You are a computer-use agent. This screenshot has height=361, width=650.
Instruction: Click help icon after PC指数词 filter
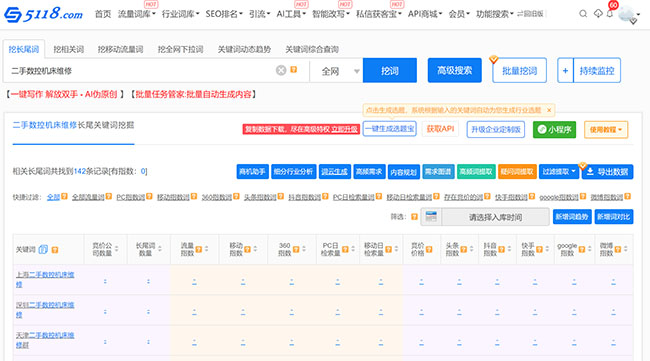(149, 196)
